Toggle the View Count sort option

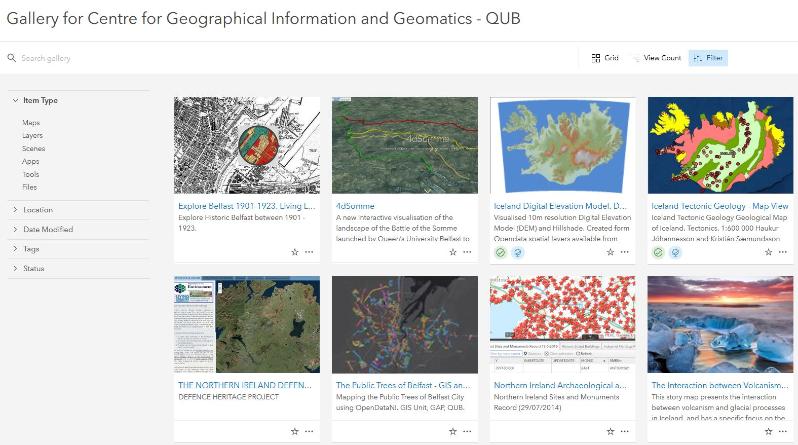click(655, 58)
